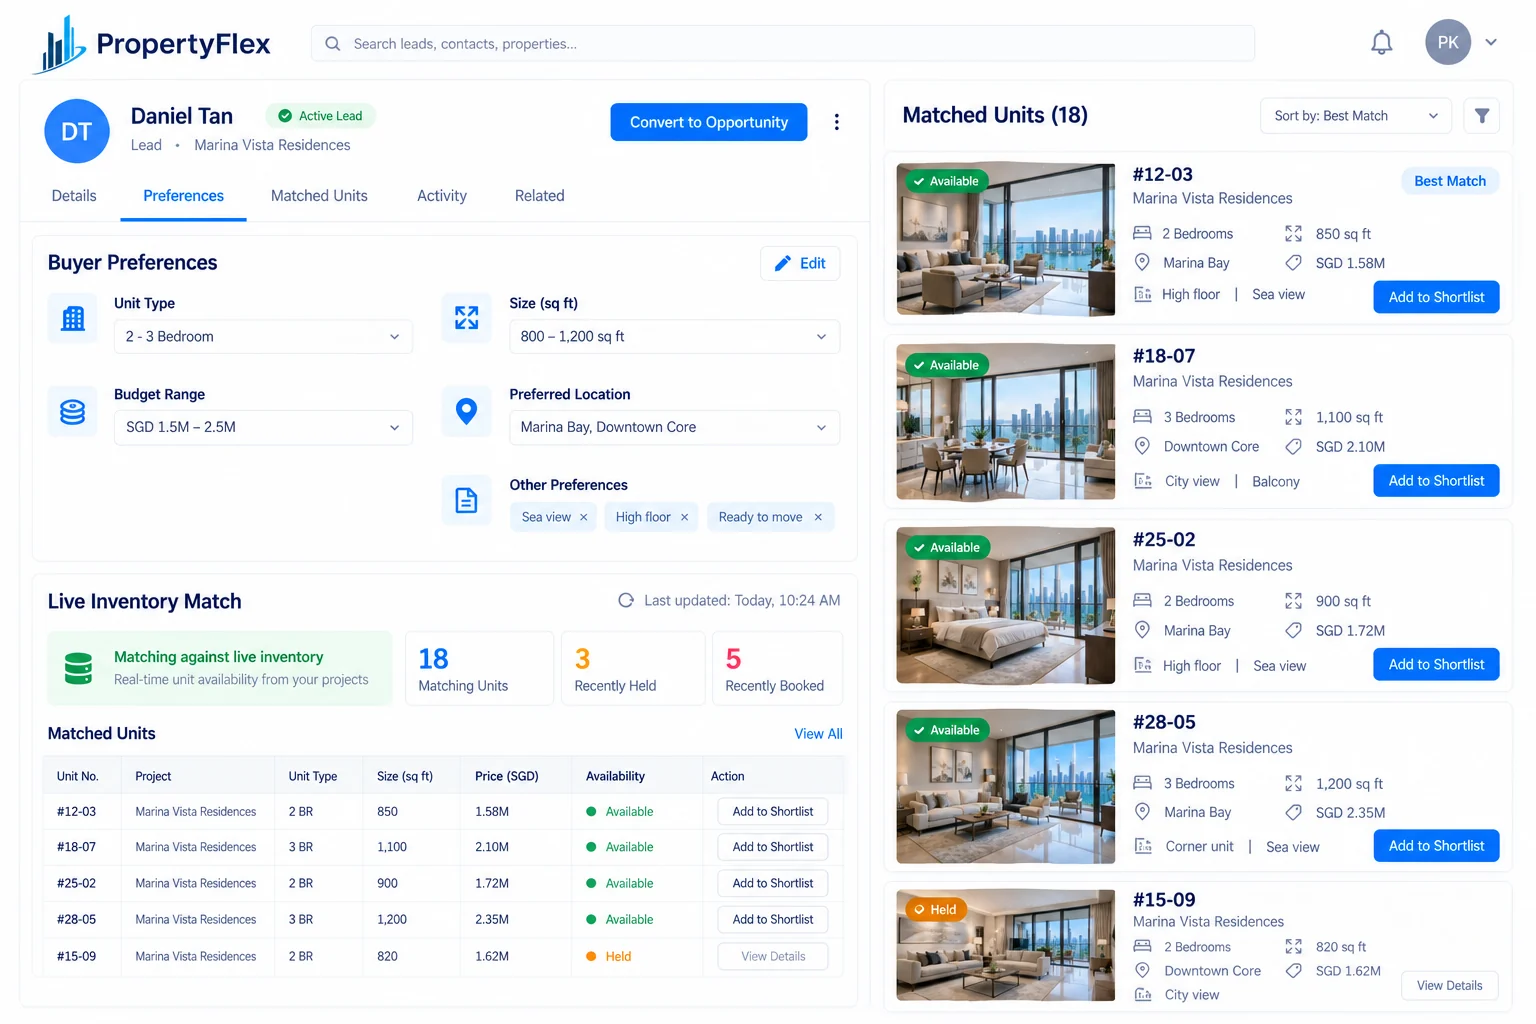
Task: Click the PropertyFlex logo
Action: coord(152,44)
